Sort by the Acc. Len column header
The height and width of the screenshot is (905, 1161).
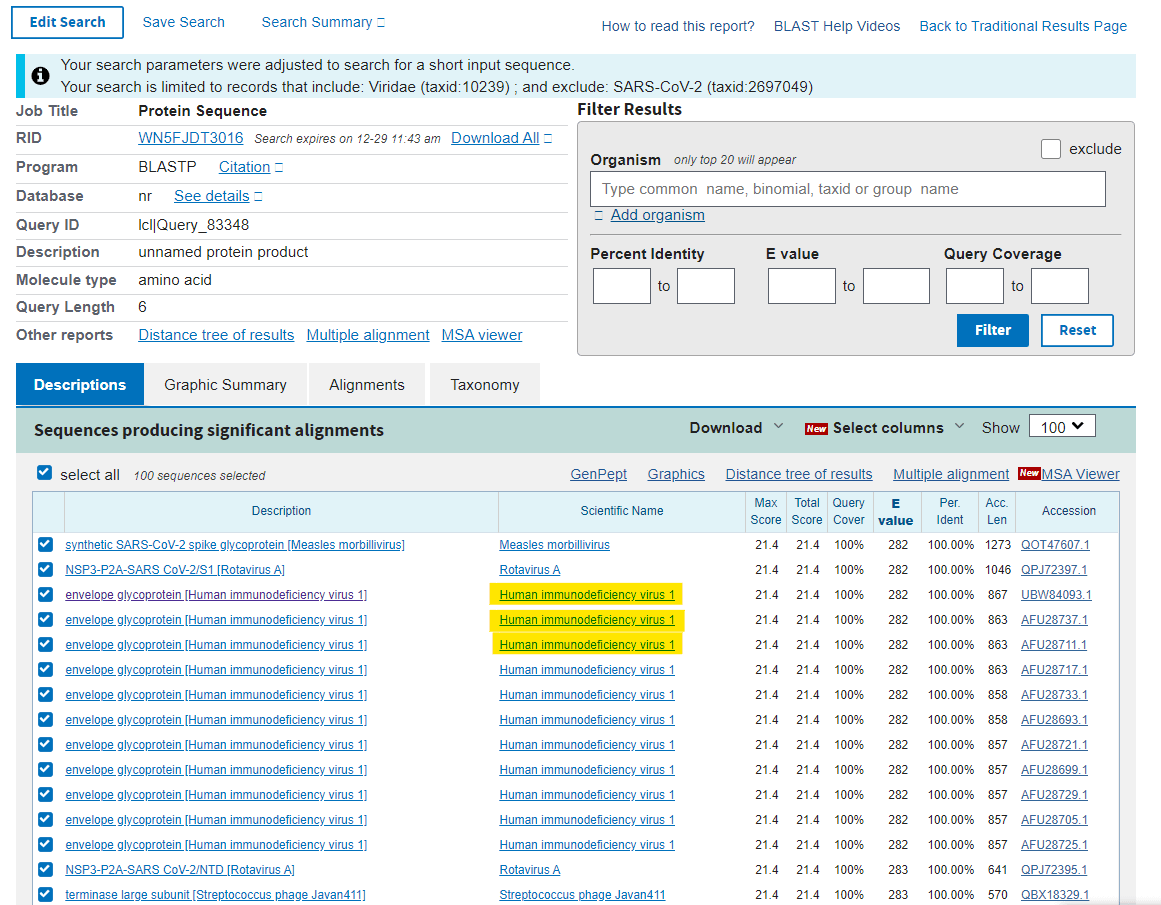click(997, 511)
